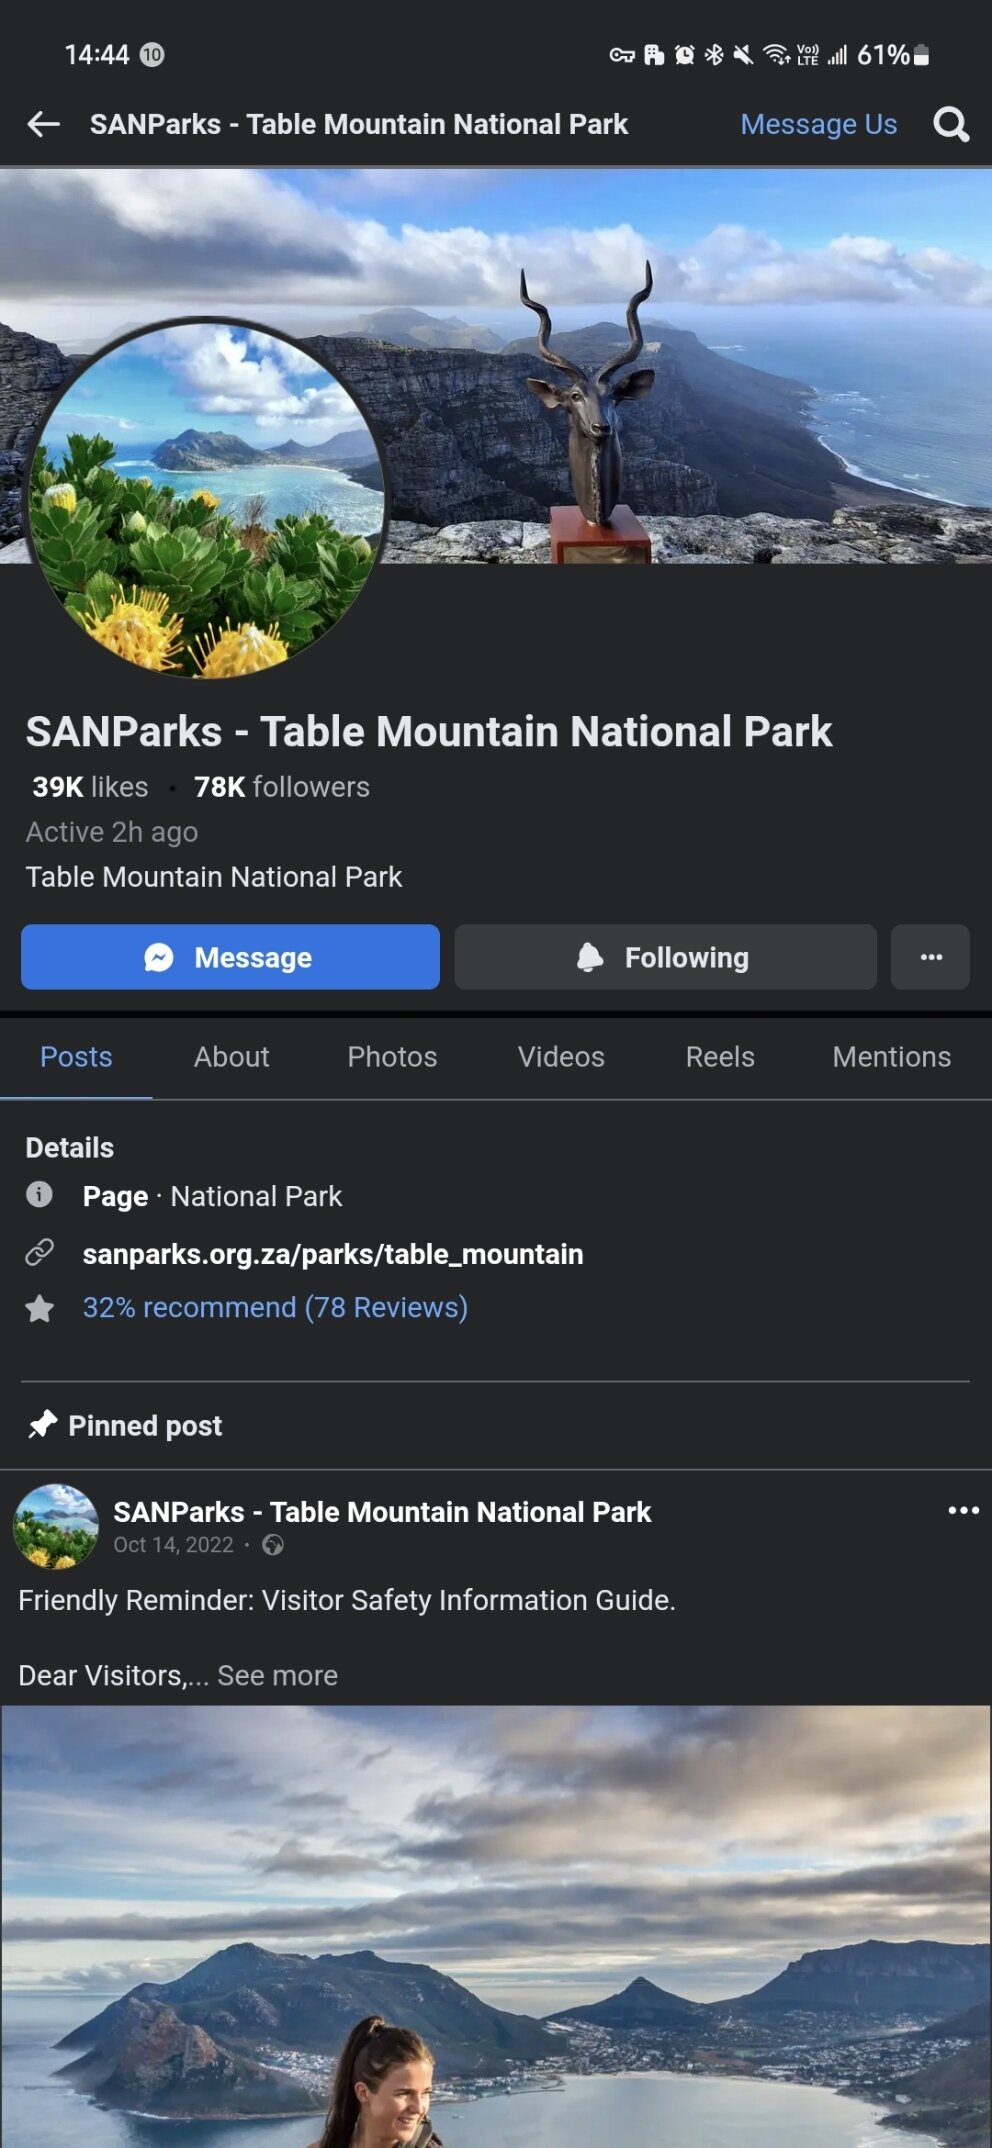
Task: Open the Mentions tab
Action: [x=891, y=1057]
